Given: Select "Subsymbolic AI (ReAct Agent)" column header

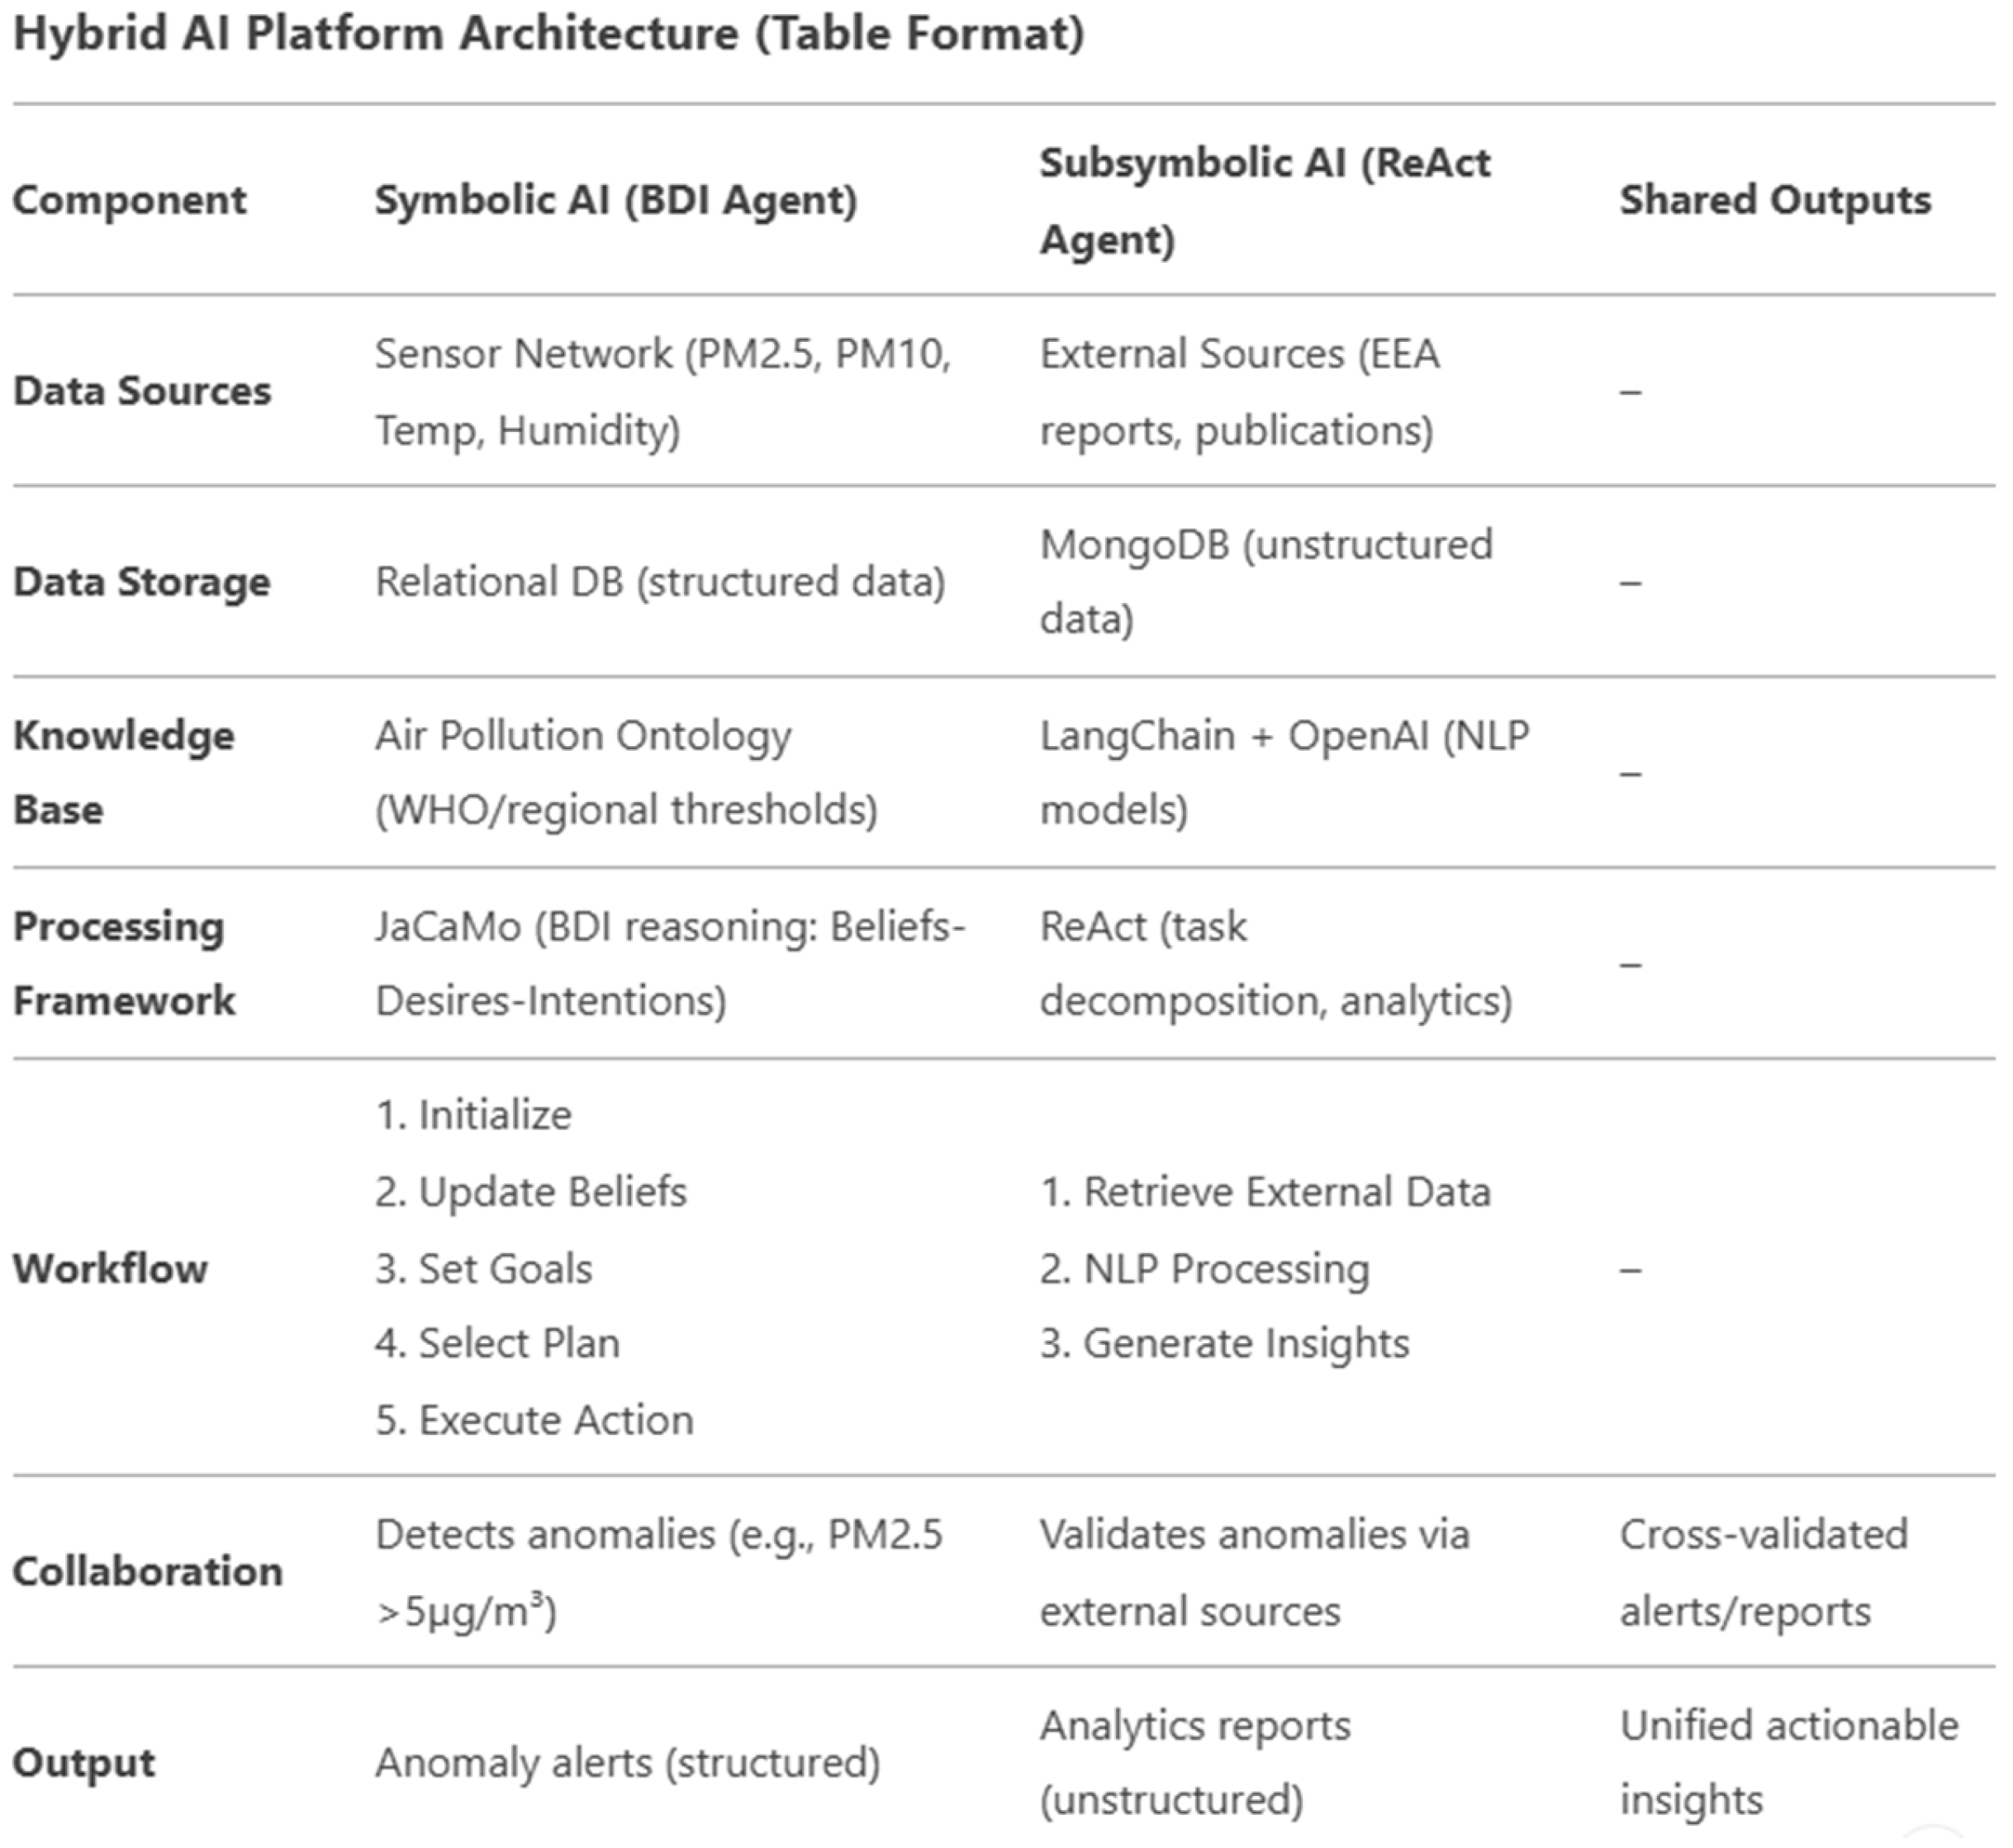Looking at the screenshot, I should click(1264, 200).
